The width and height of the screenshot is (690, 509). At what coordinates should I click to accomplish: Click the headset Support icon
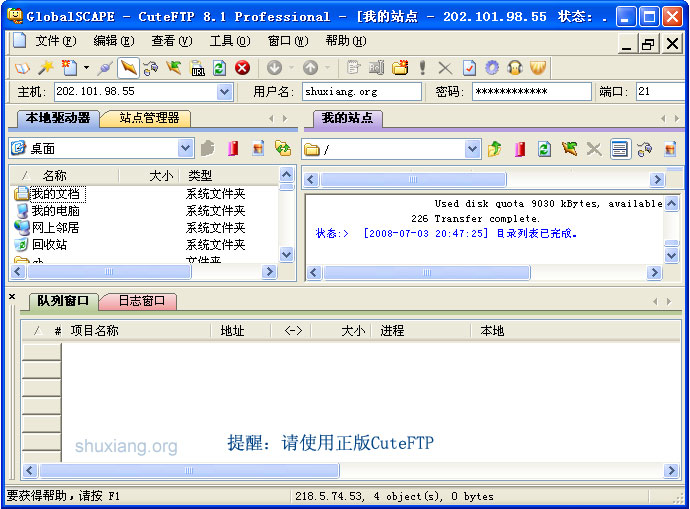(x=515, y=68)
